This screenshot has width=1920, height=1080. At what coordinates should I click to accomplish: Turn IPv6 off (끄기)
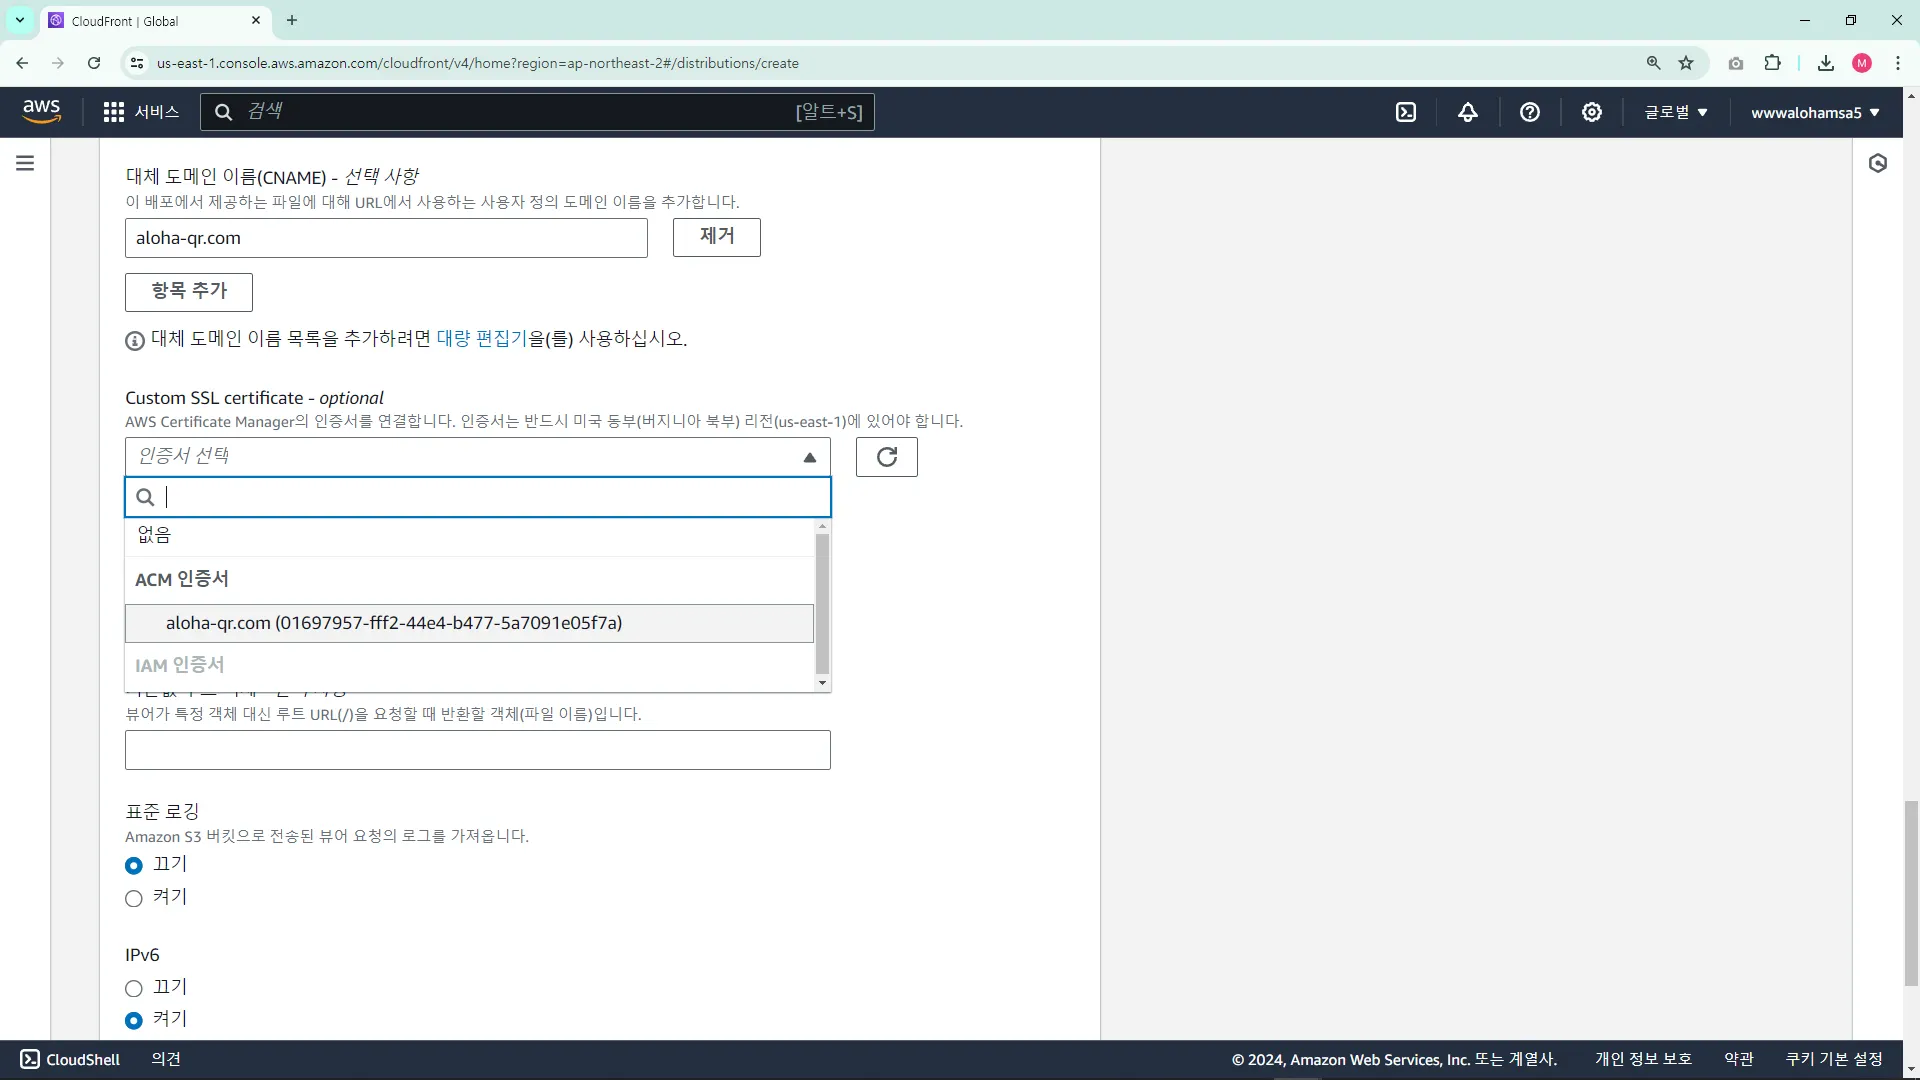click(x=134, y=988)
